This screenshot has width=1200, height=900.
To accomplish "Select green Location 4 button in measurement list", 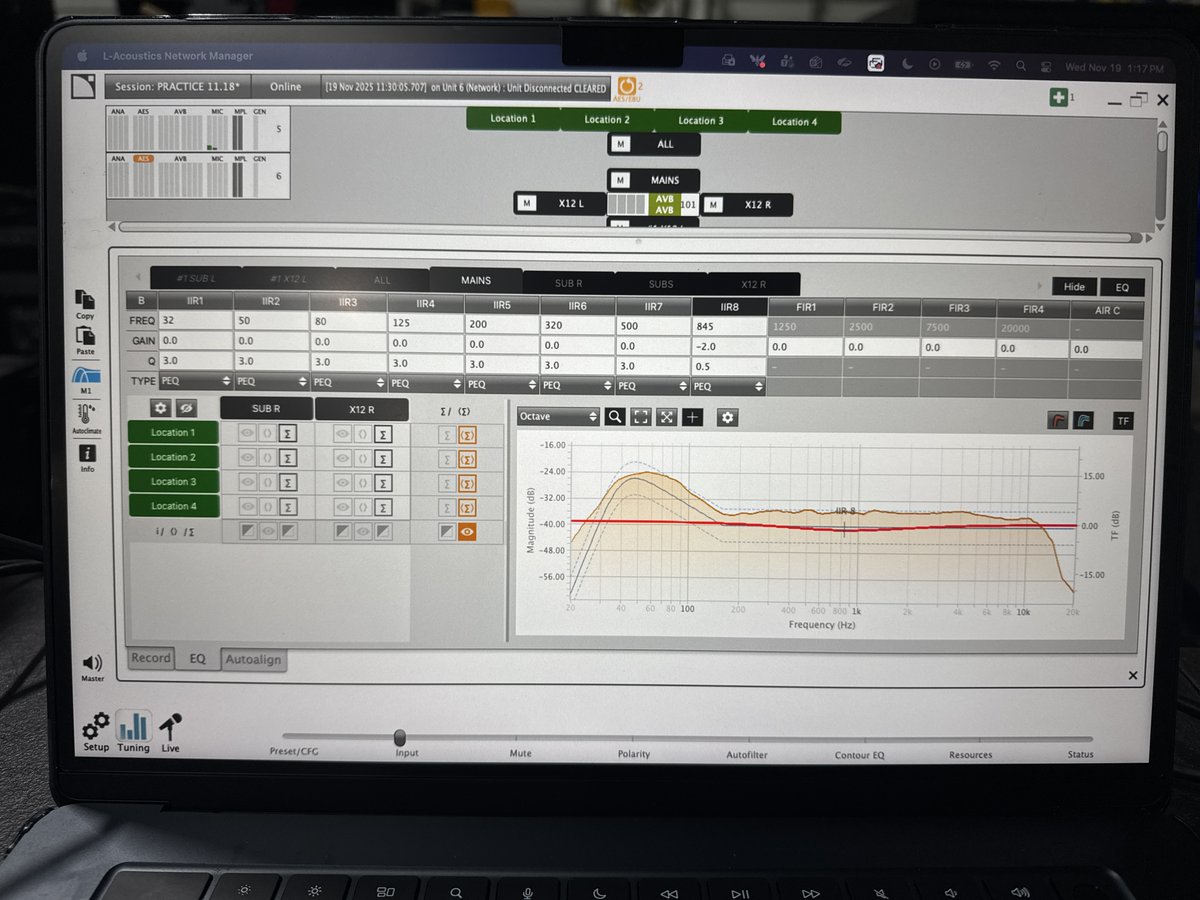I will (172, 506).
